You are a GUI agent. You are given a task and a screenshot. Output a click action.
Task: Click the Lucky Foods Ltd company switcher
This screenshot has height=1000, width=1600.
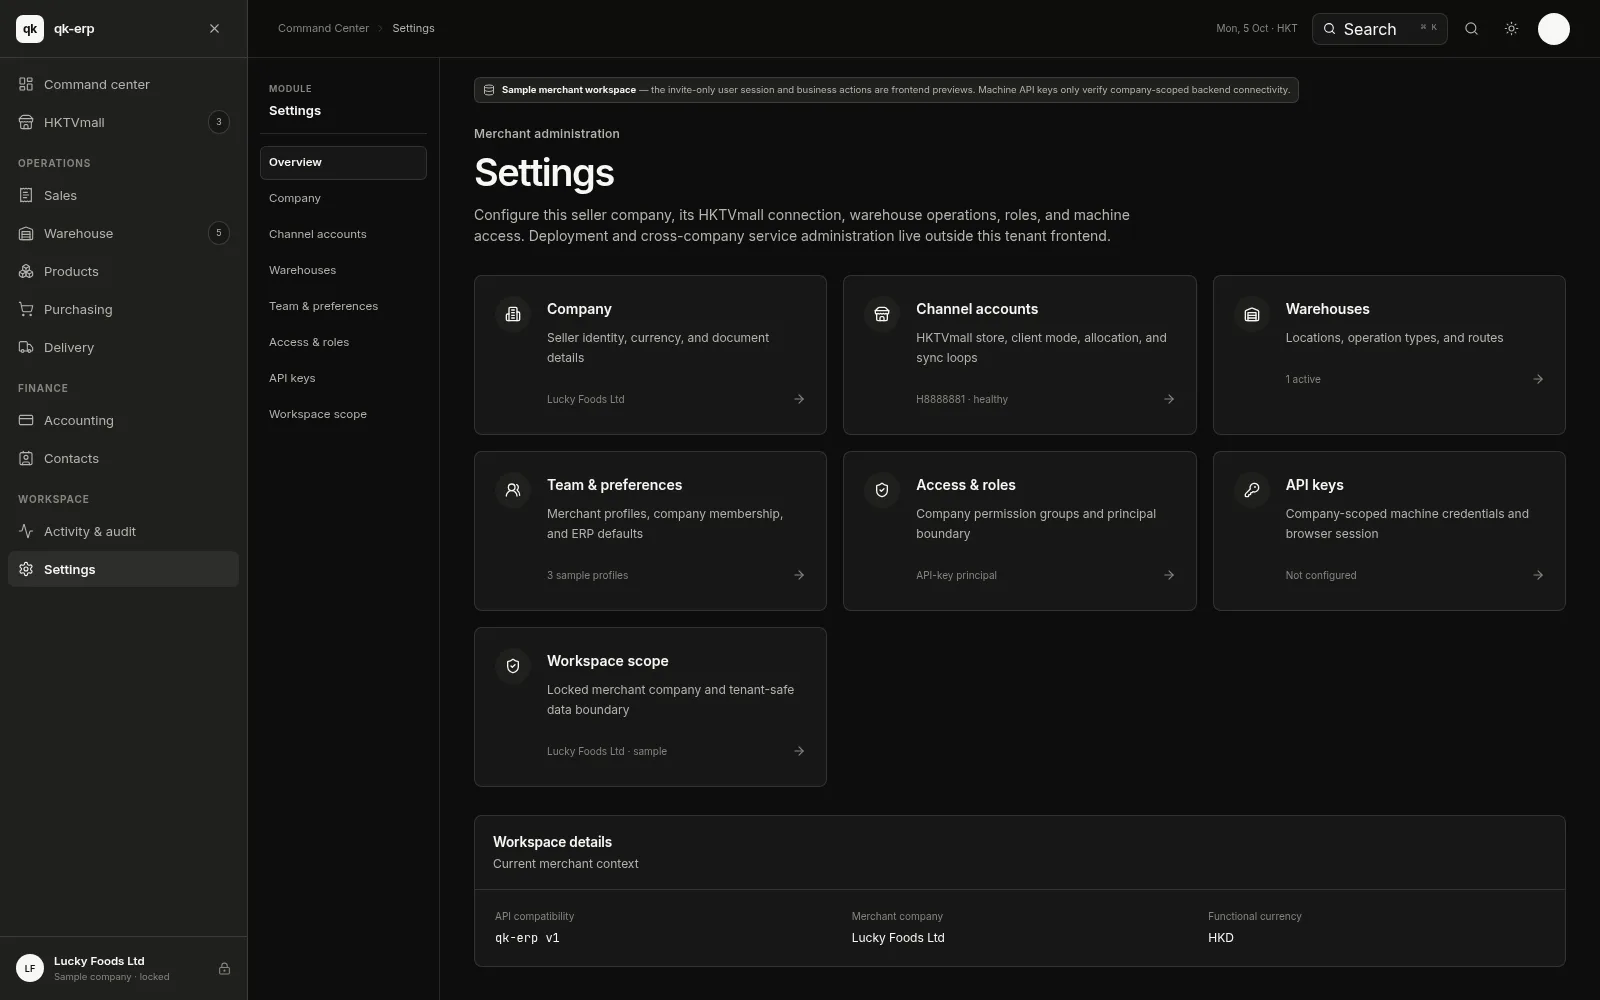tap(123, 968)
